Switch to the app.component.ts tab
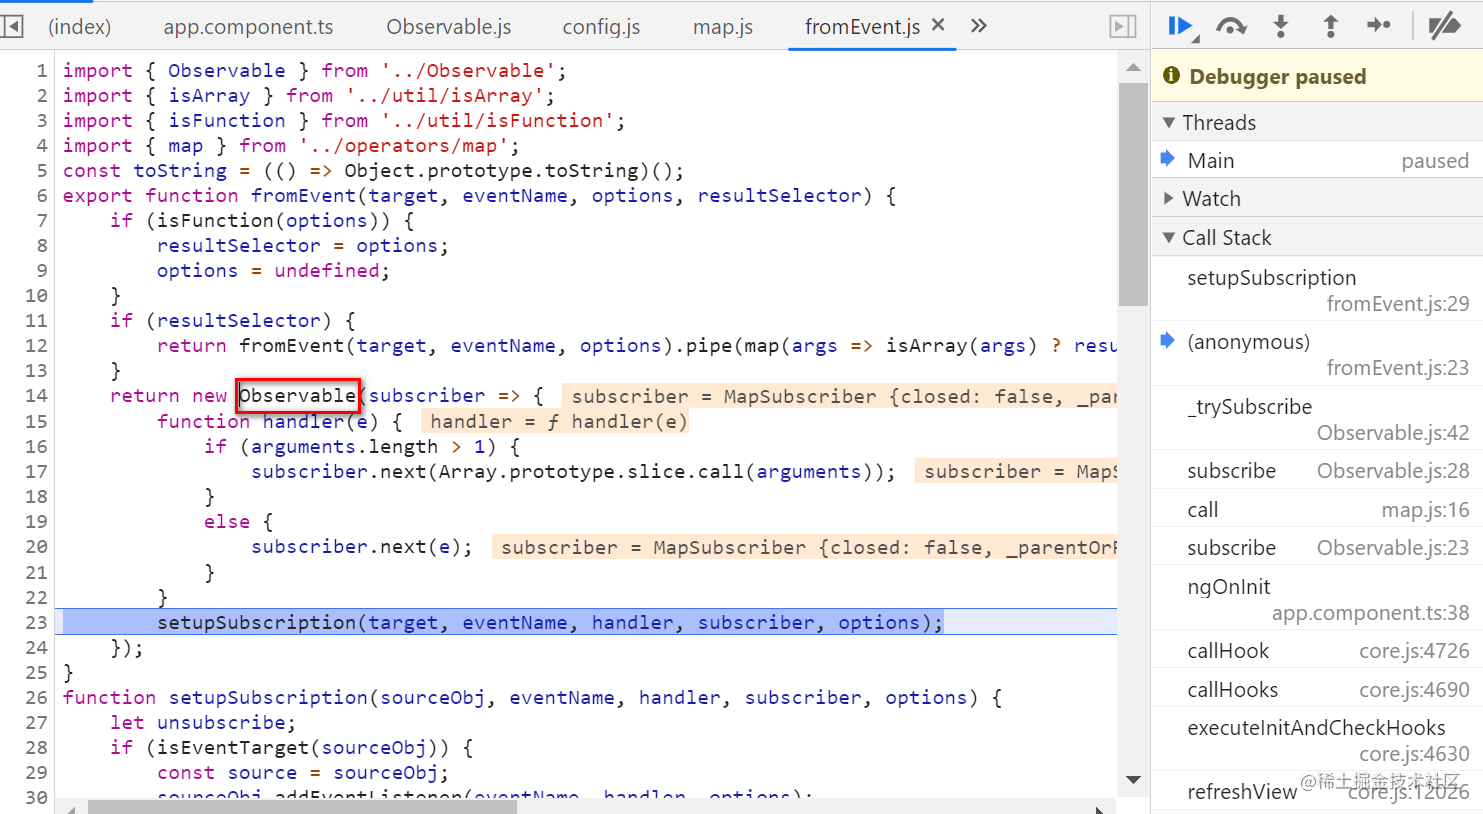The image size is (1483, 814). [248, 26]
